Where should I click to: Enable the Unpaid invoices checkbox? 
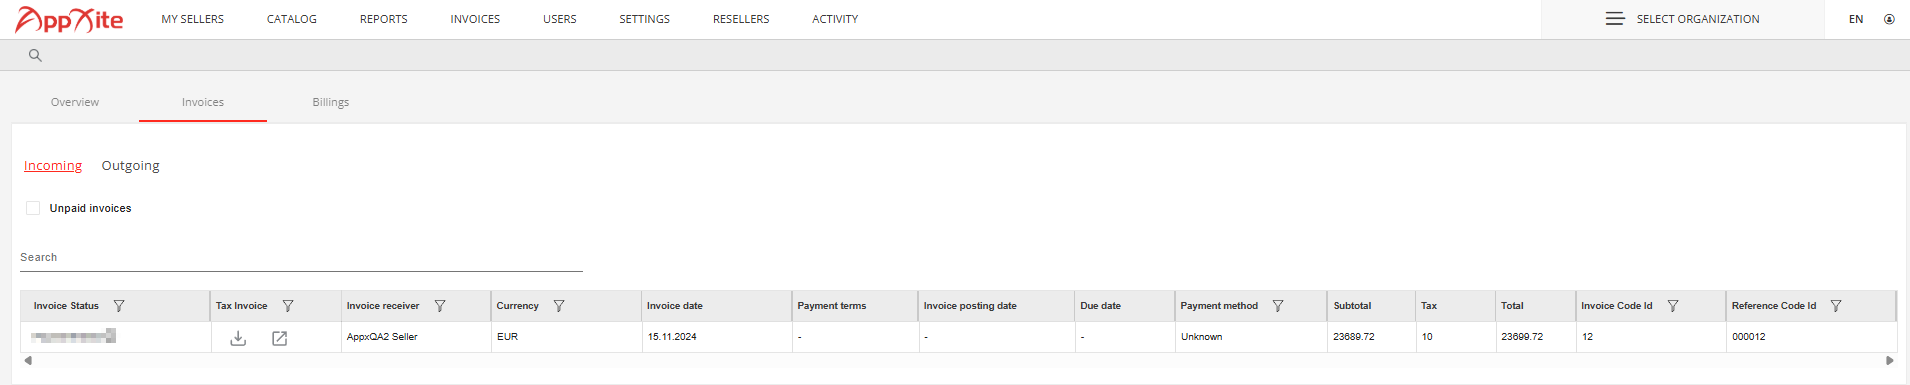pyautogui.click(x=33, y=208)
